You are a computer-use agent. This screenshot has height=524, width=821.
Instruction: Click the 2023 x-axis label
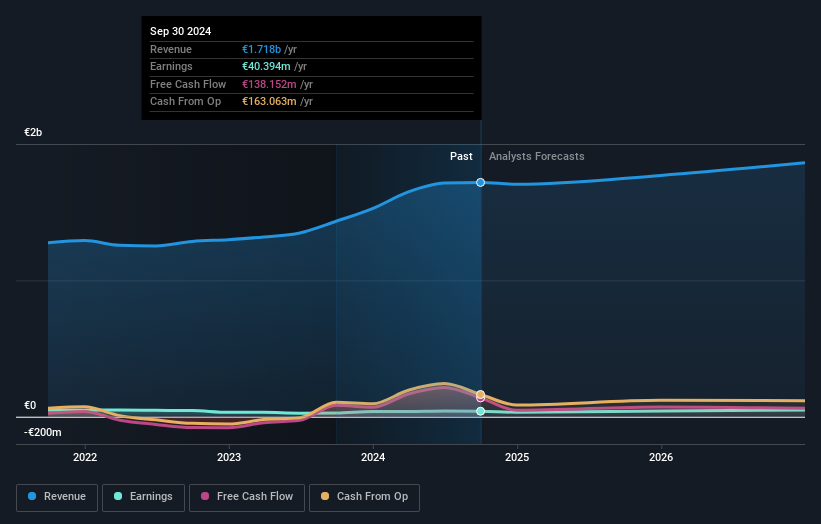click(x=229, y=457)
